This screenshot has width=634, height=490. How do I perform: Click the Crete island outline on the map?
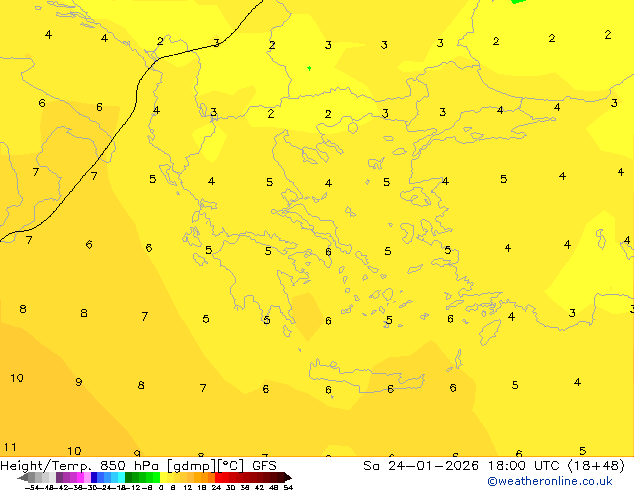(x=367, y=376)
